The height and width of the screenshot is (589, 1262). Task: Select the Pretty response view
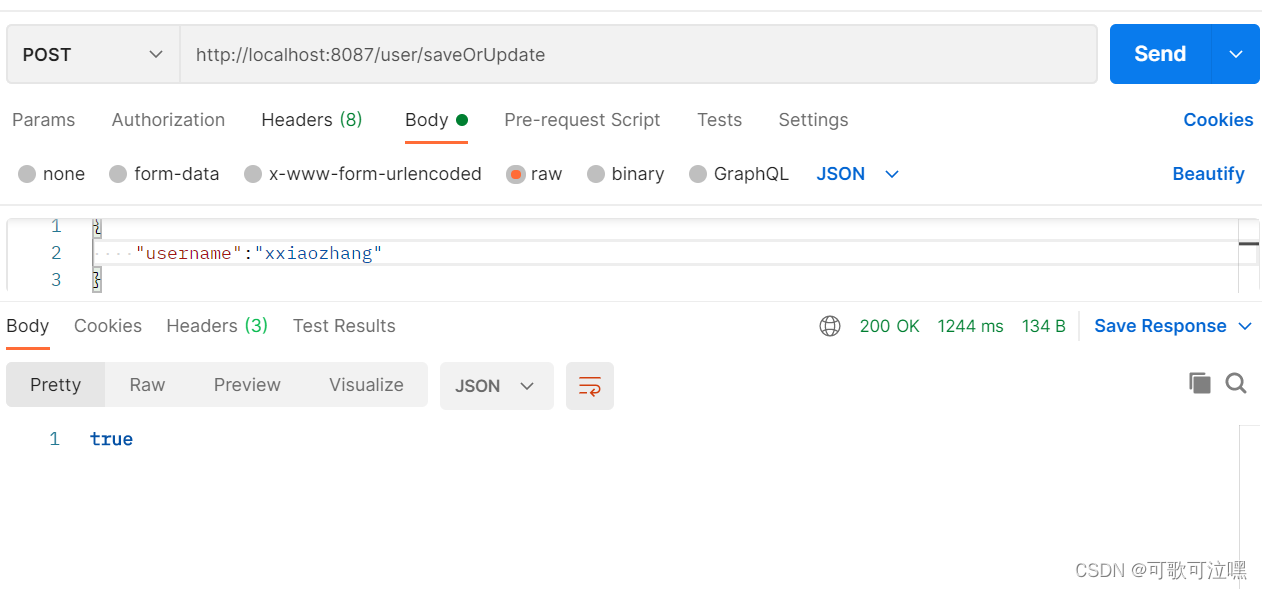55,385
